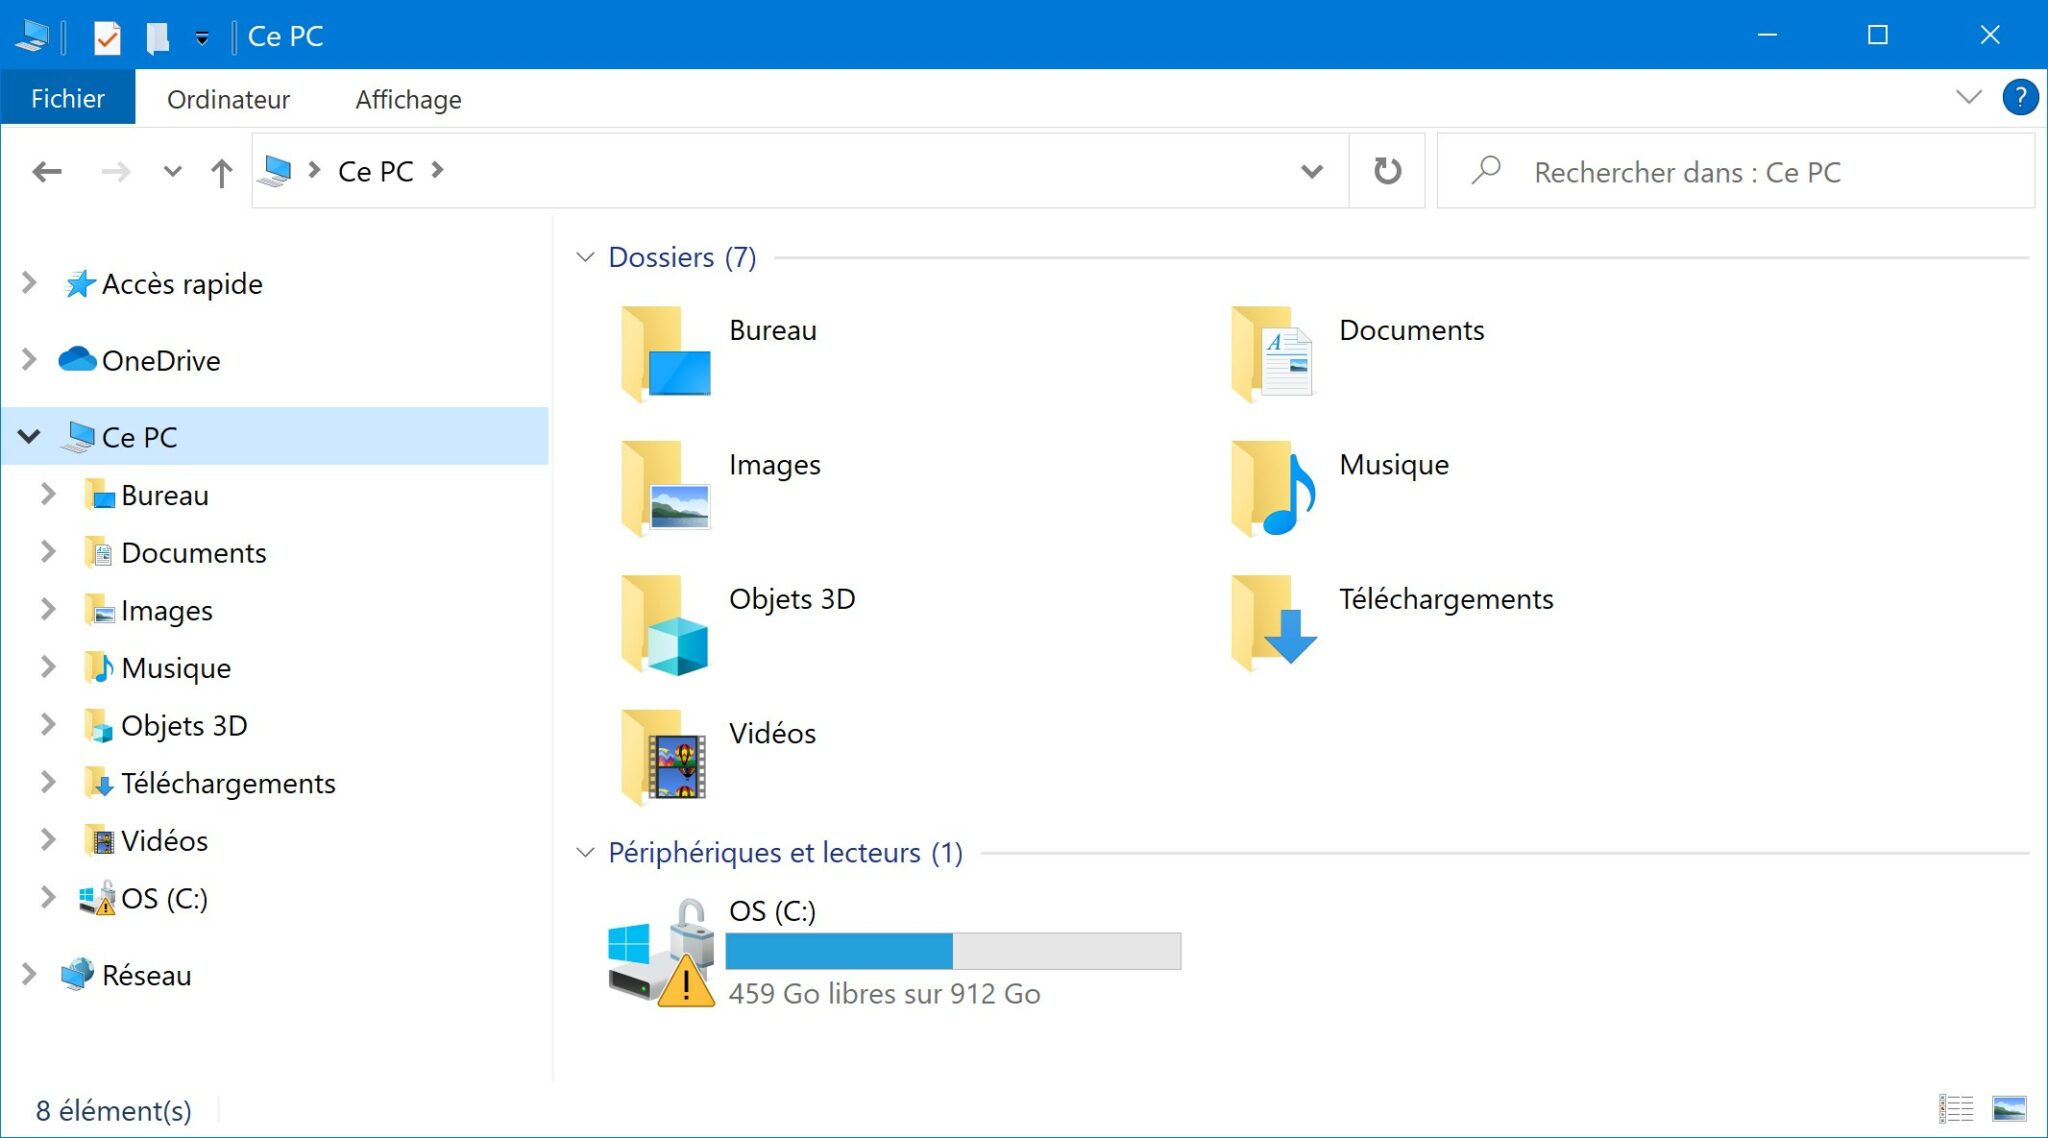2048x1138 pixels.
Task: Click the refresh icon next to the address bar
Action: pyautogui.click(x=1387, y=171)
